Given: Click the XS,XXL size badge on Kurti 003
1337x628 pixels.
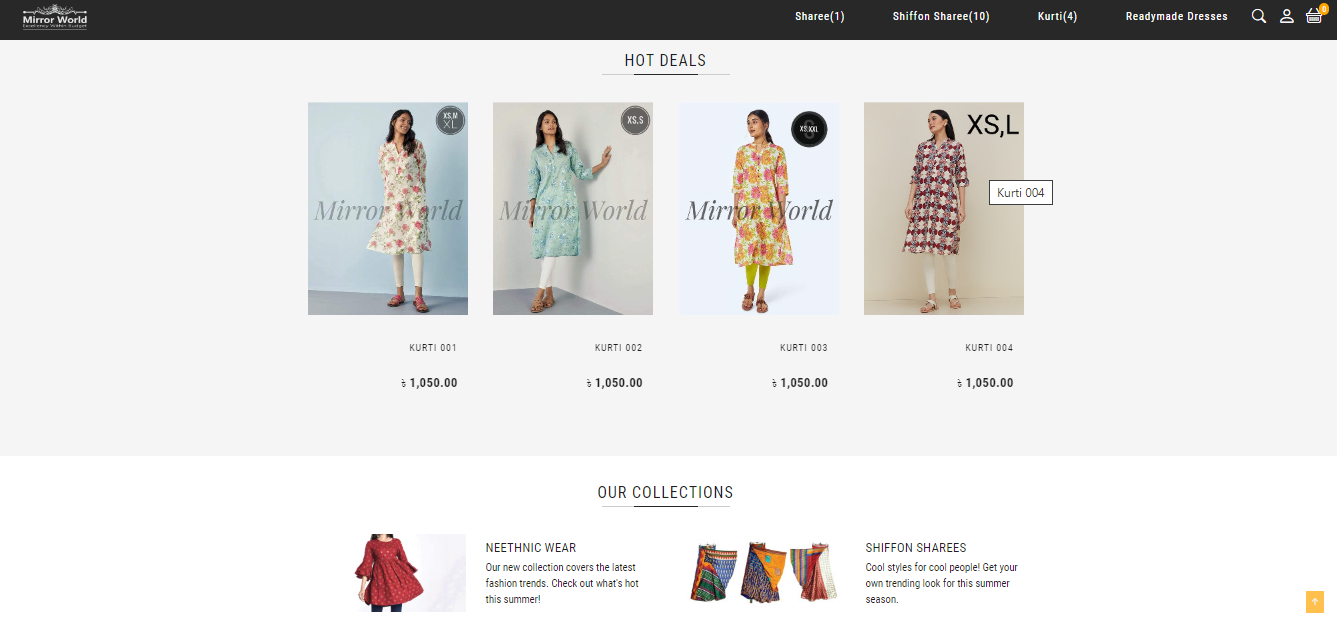Looking at the screenshot, I should (x=809, y=129).
